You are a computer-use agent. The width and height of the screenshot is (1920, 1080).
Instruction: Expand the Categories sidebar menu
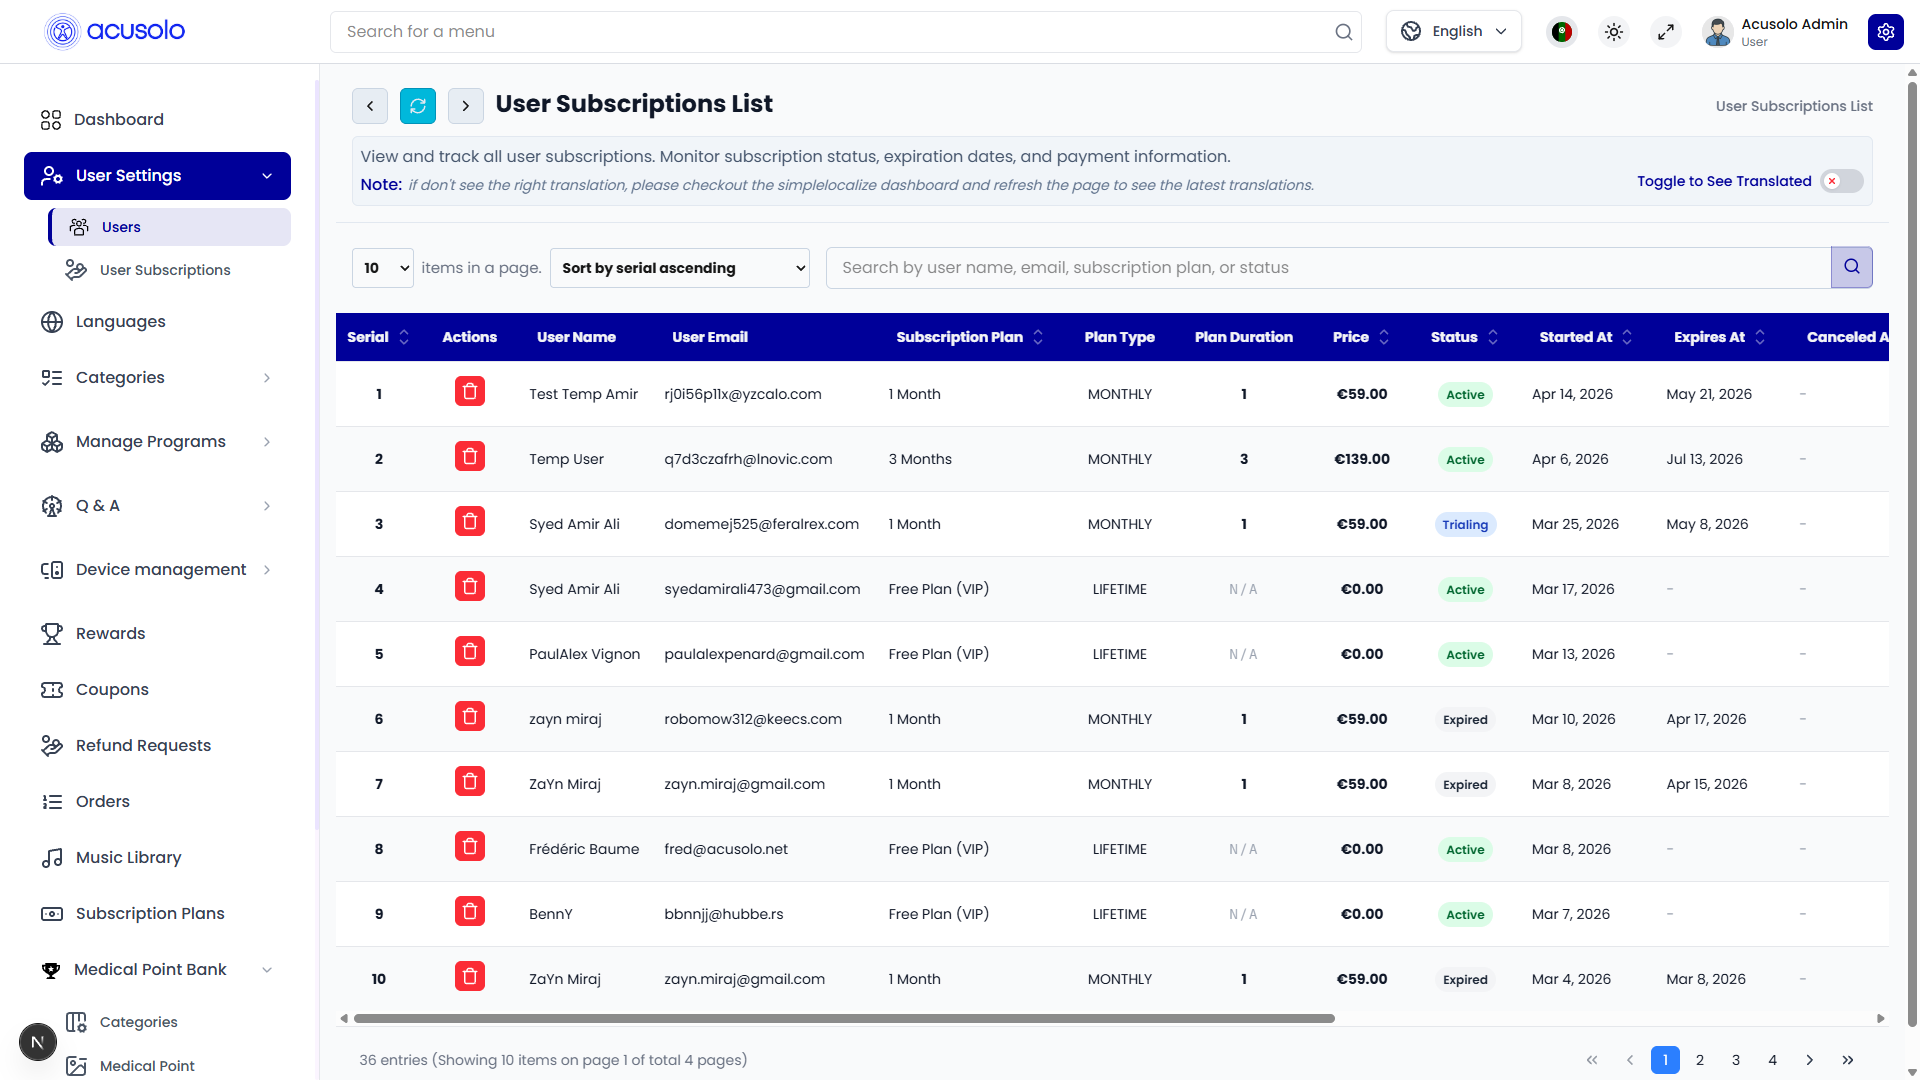157,378
